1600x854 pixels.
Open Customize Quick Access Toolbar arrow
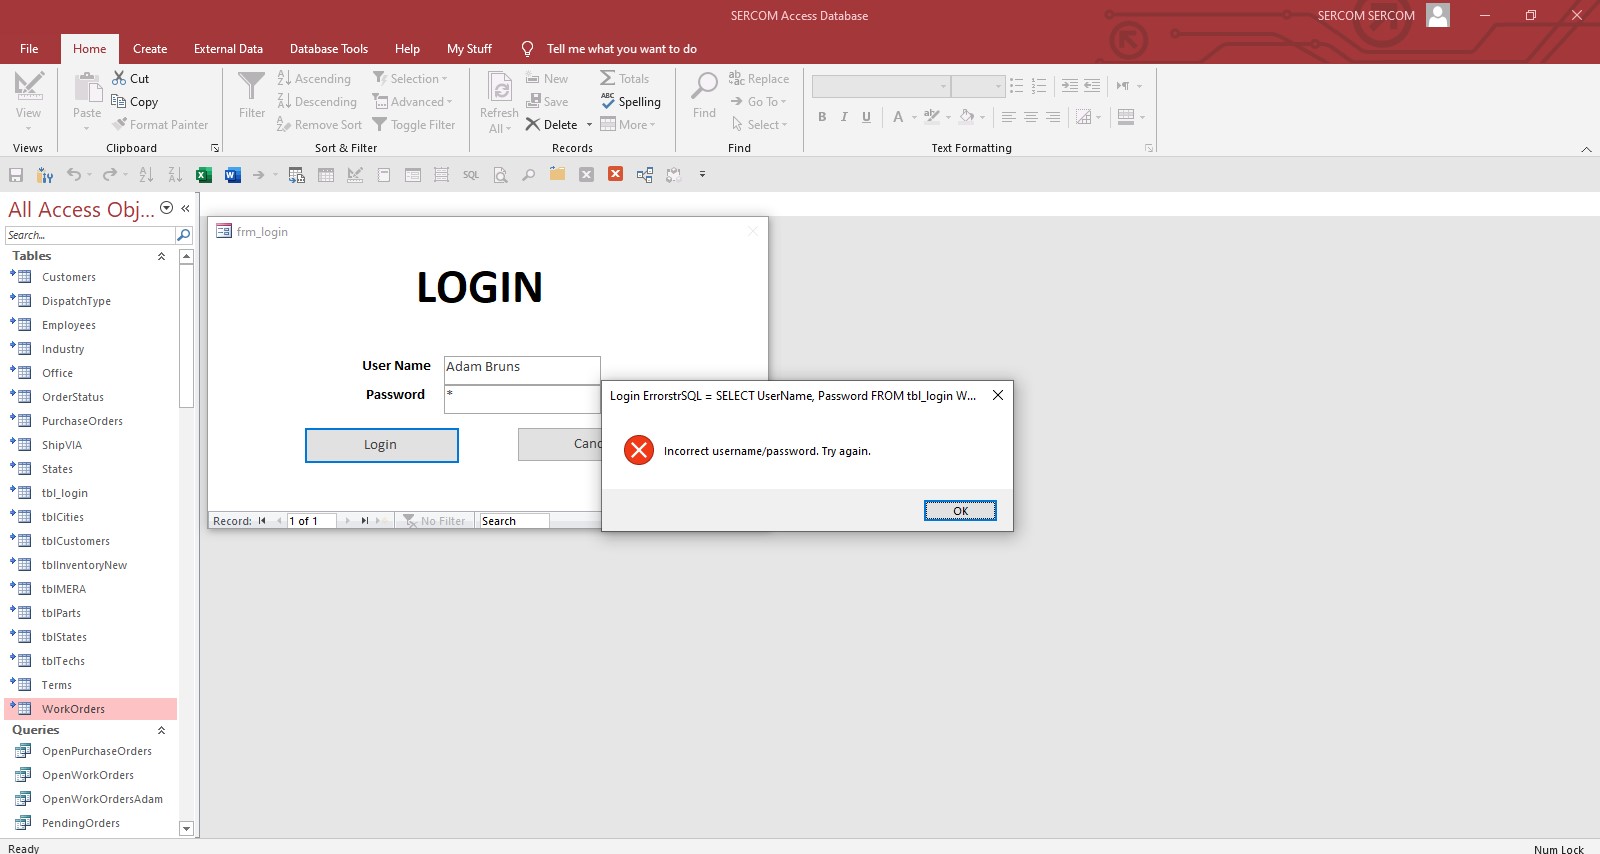coord(702,175)
